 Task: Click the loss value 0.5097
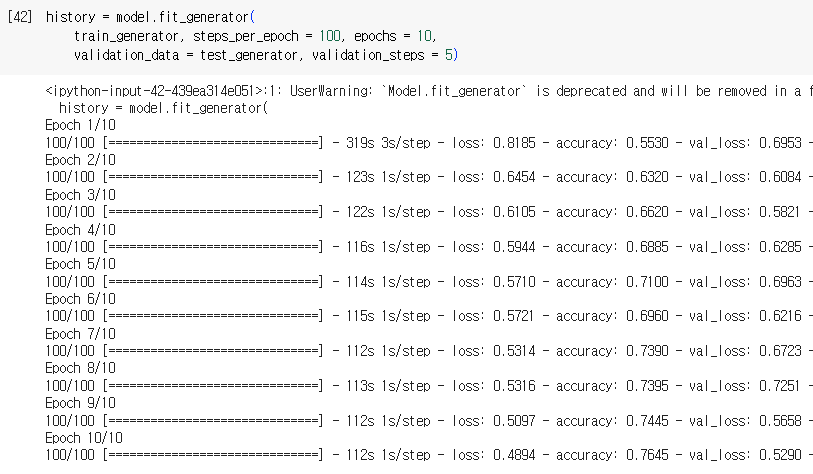tap(514, 421)
